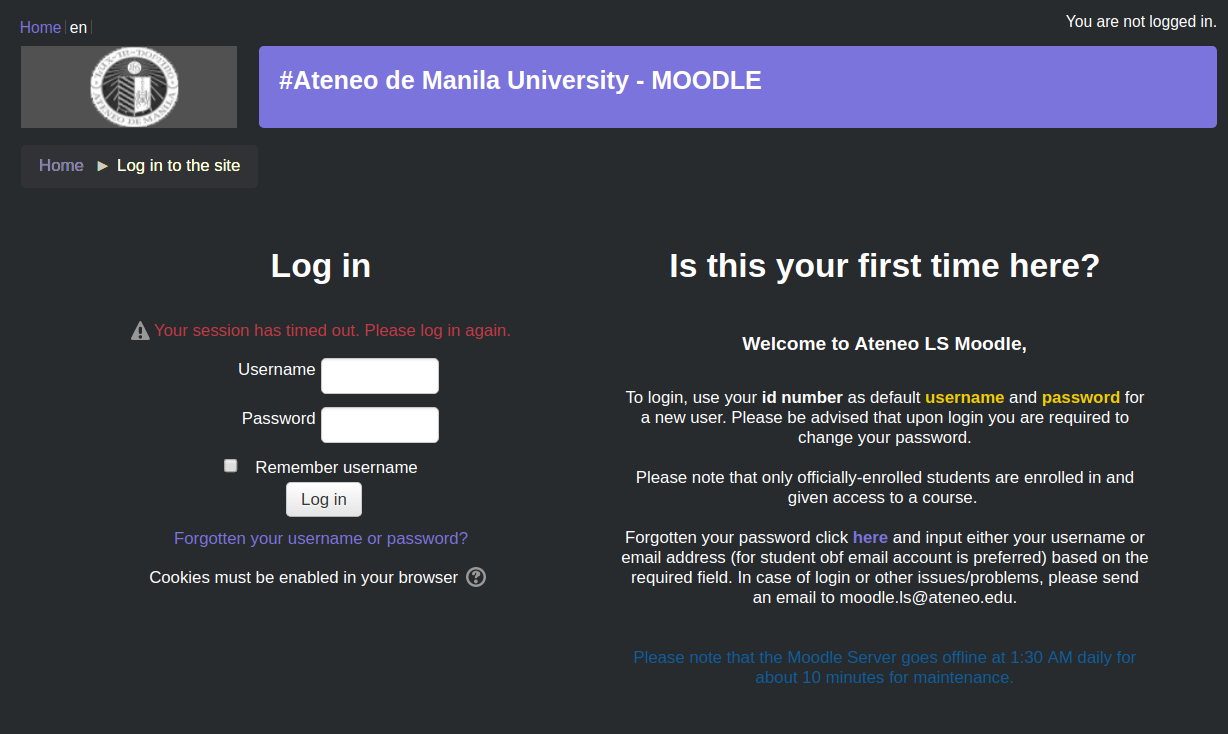
Task: Open the en language option
Action: tap(78, 27)
